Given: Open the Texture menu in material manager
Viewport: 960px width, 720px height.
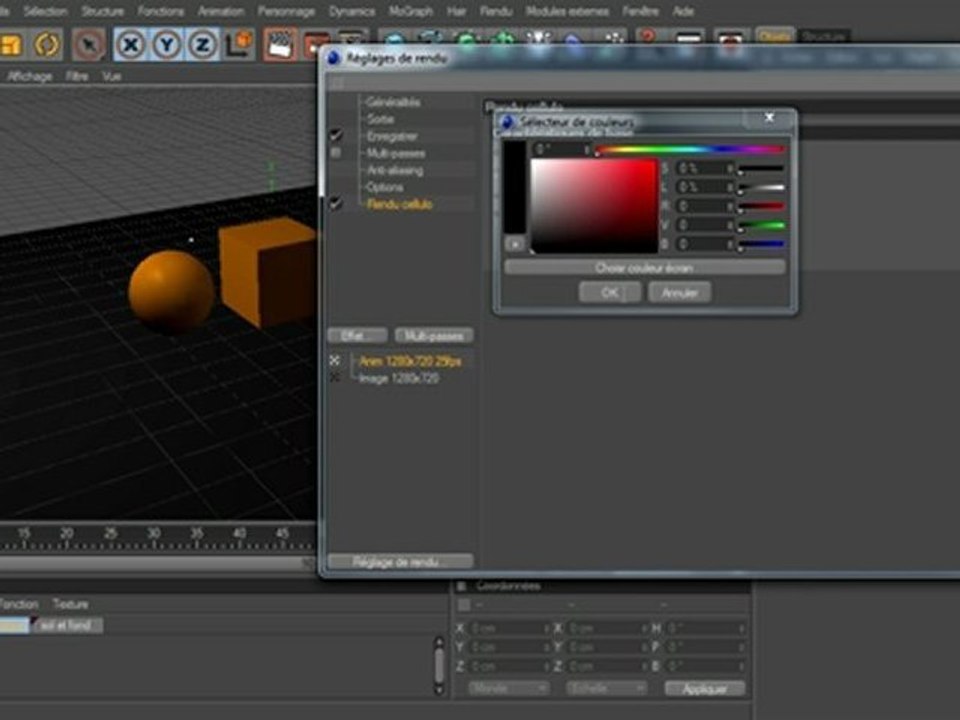Looking at the screenshot, I should click(70, 604).
